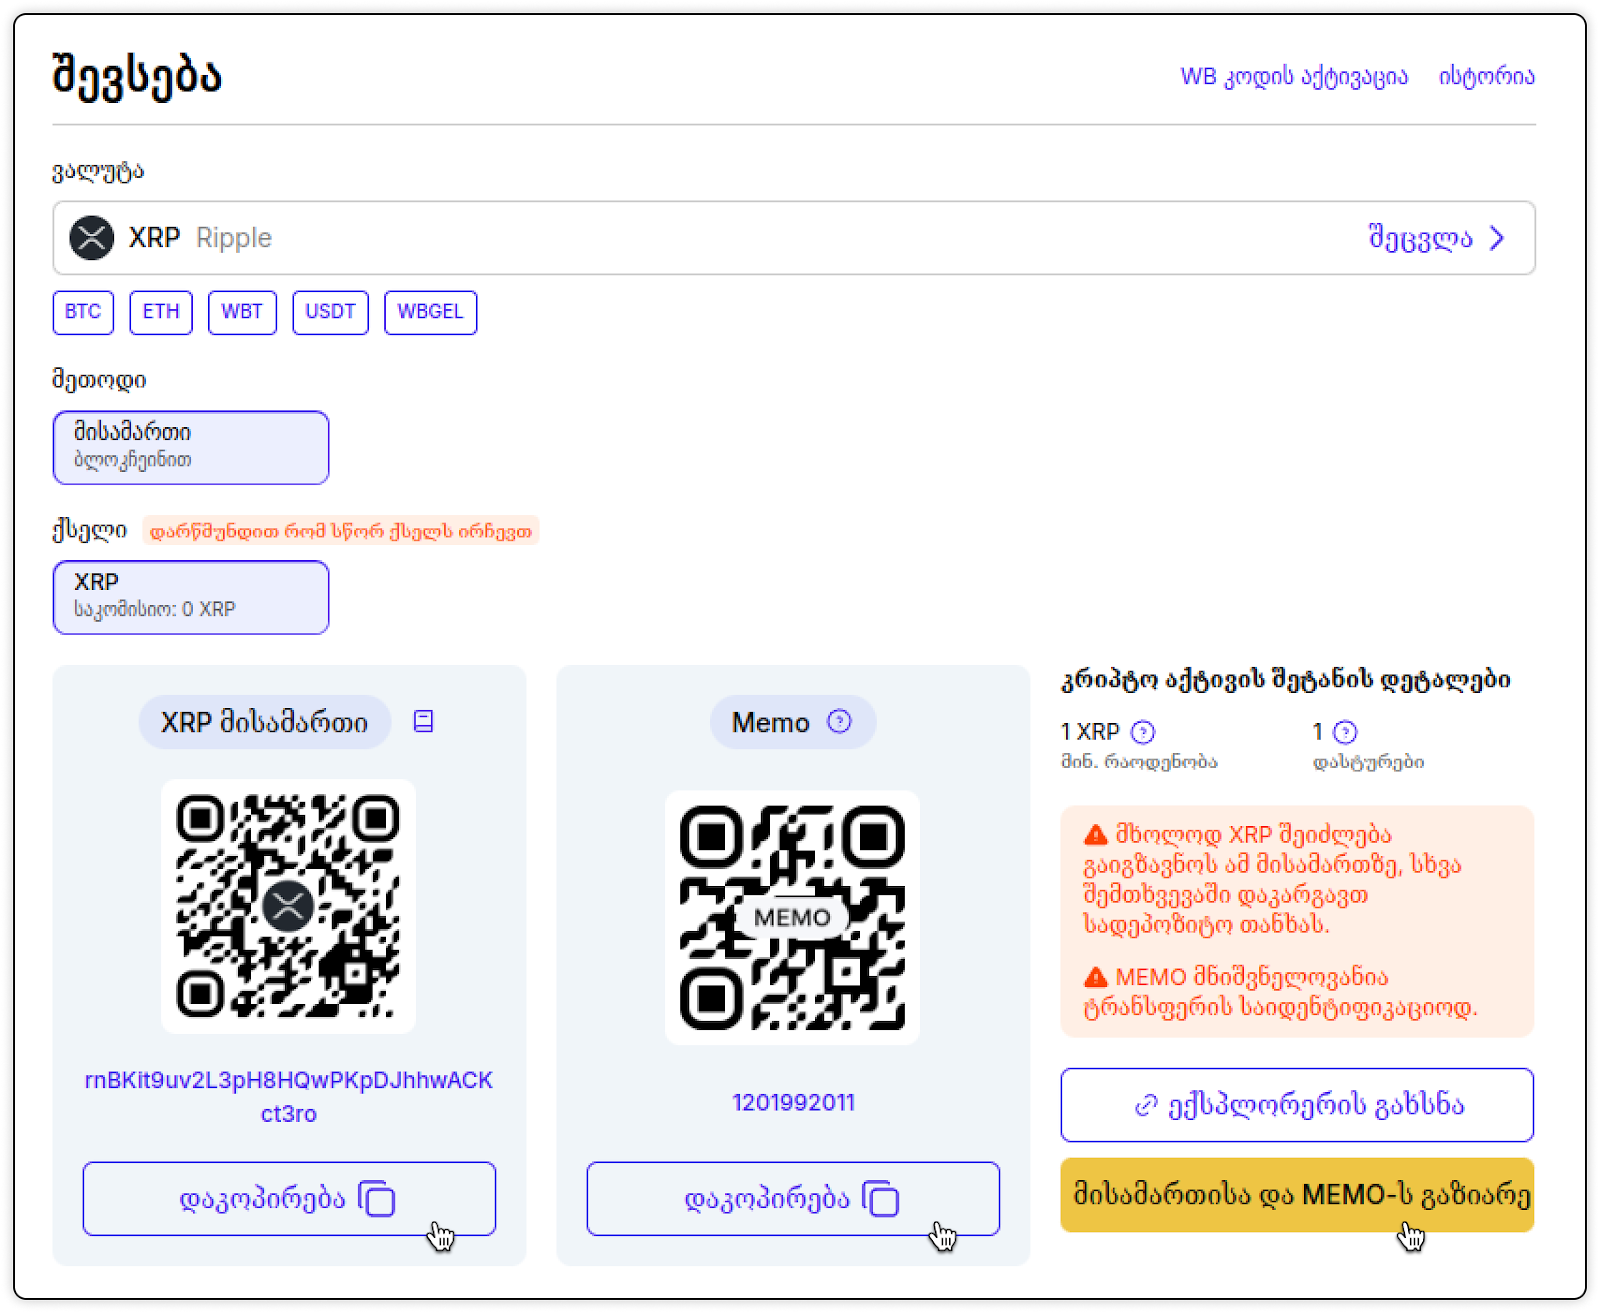Open the address book icon beside the XRP address label

(x=423, y=721)
